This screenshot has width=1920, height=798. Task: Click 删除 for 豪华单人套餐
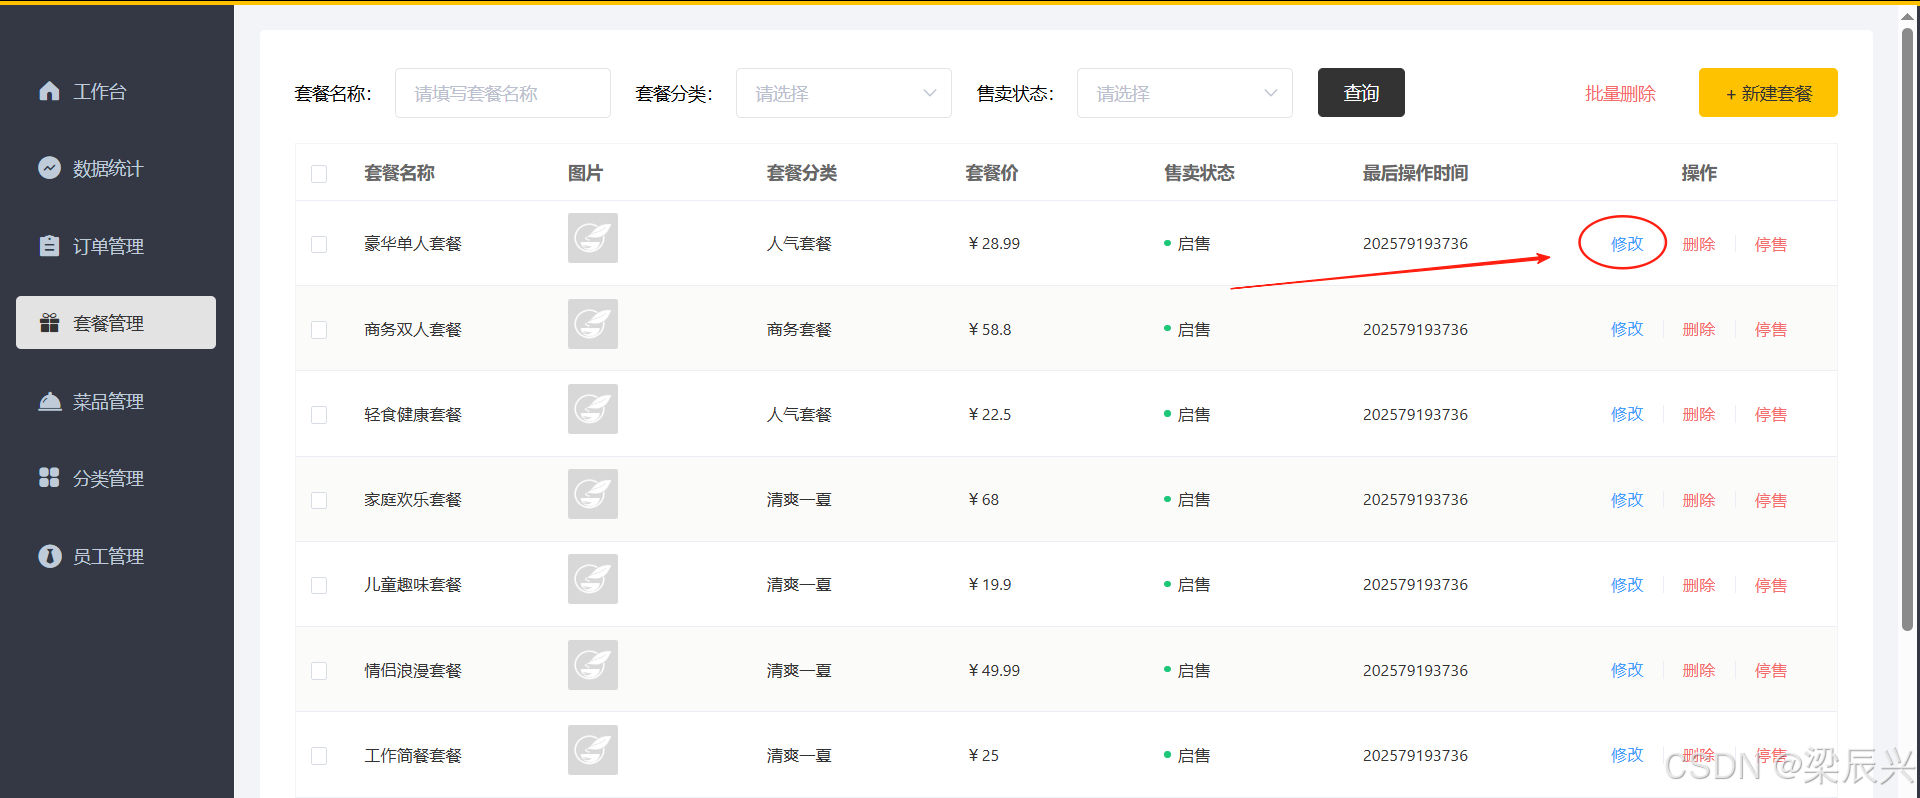1699,244
